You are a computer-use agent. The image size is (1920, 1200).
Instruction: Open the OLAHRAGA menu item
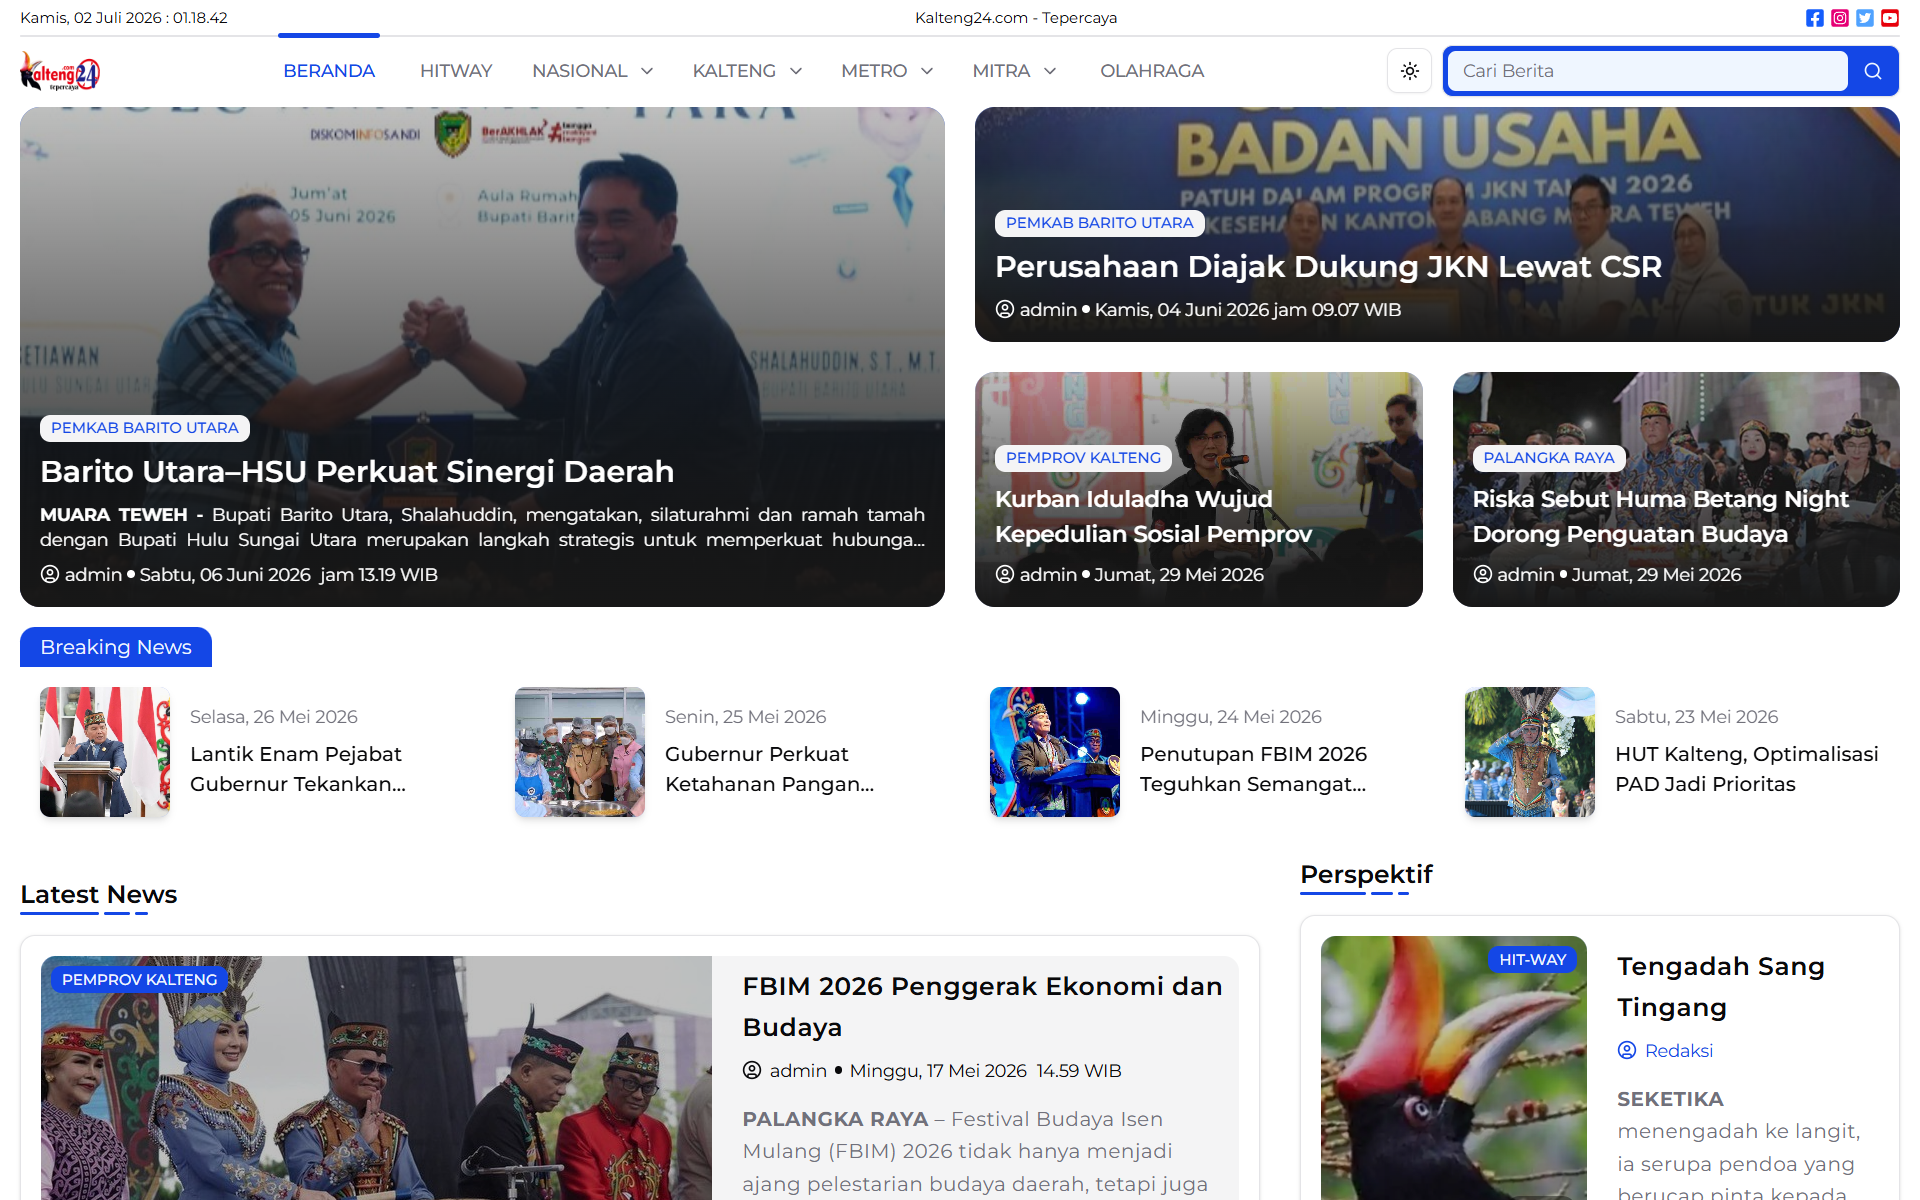1152,71
